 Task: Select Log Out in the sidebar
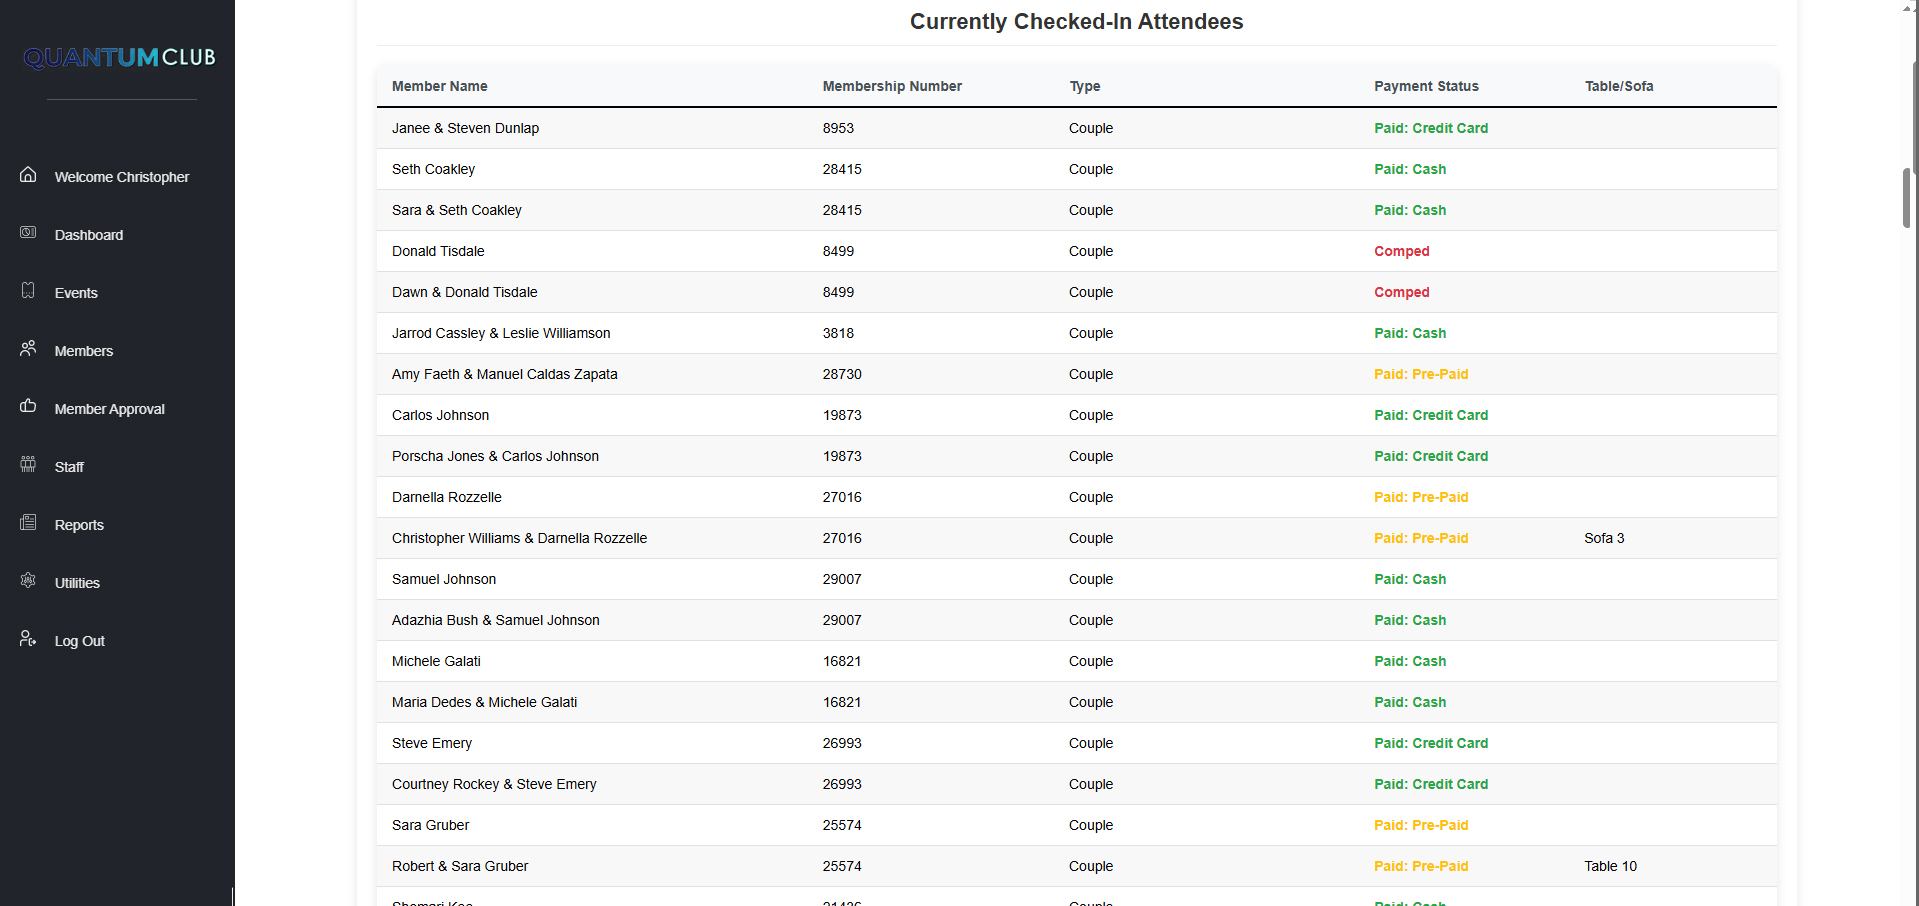80,641
